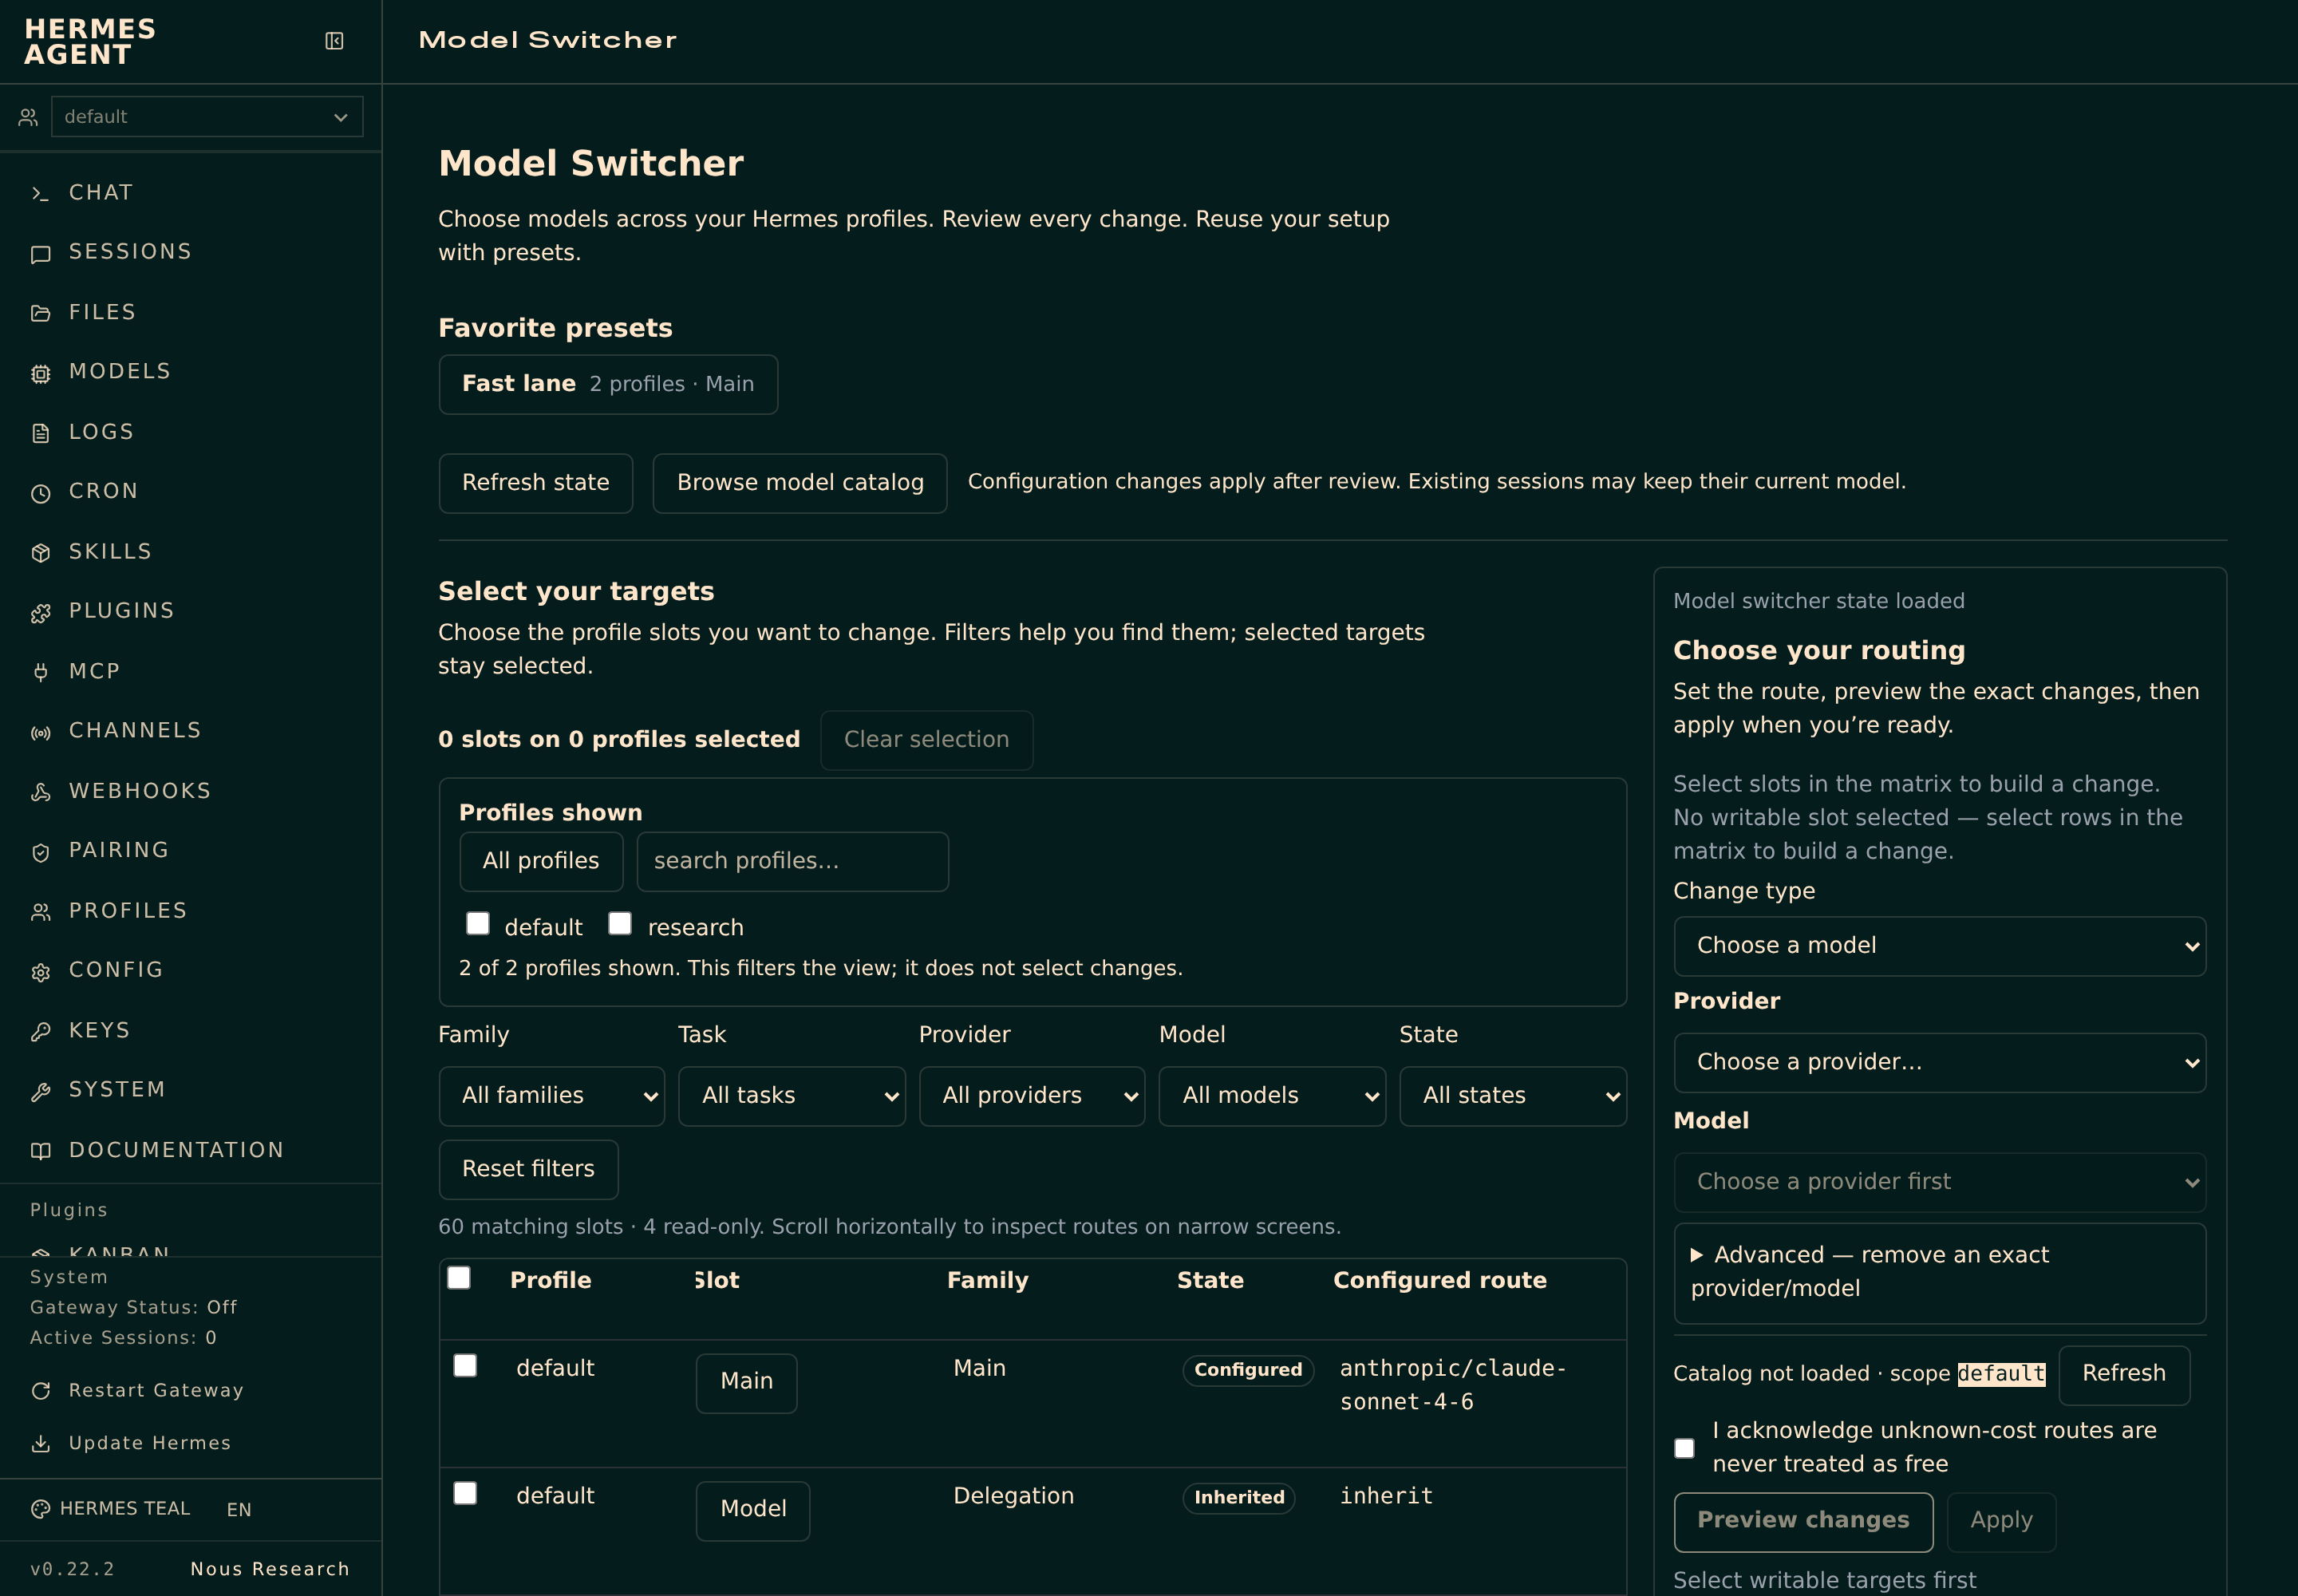
Task: Click the Restart Gateway refresh icon
Action: click(40, 1391)
